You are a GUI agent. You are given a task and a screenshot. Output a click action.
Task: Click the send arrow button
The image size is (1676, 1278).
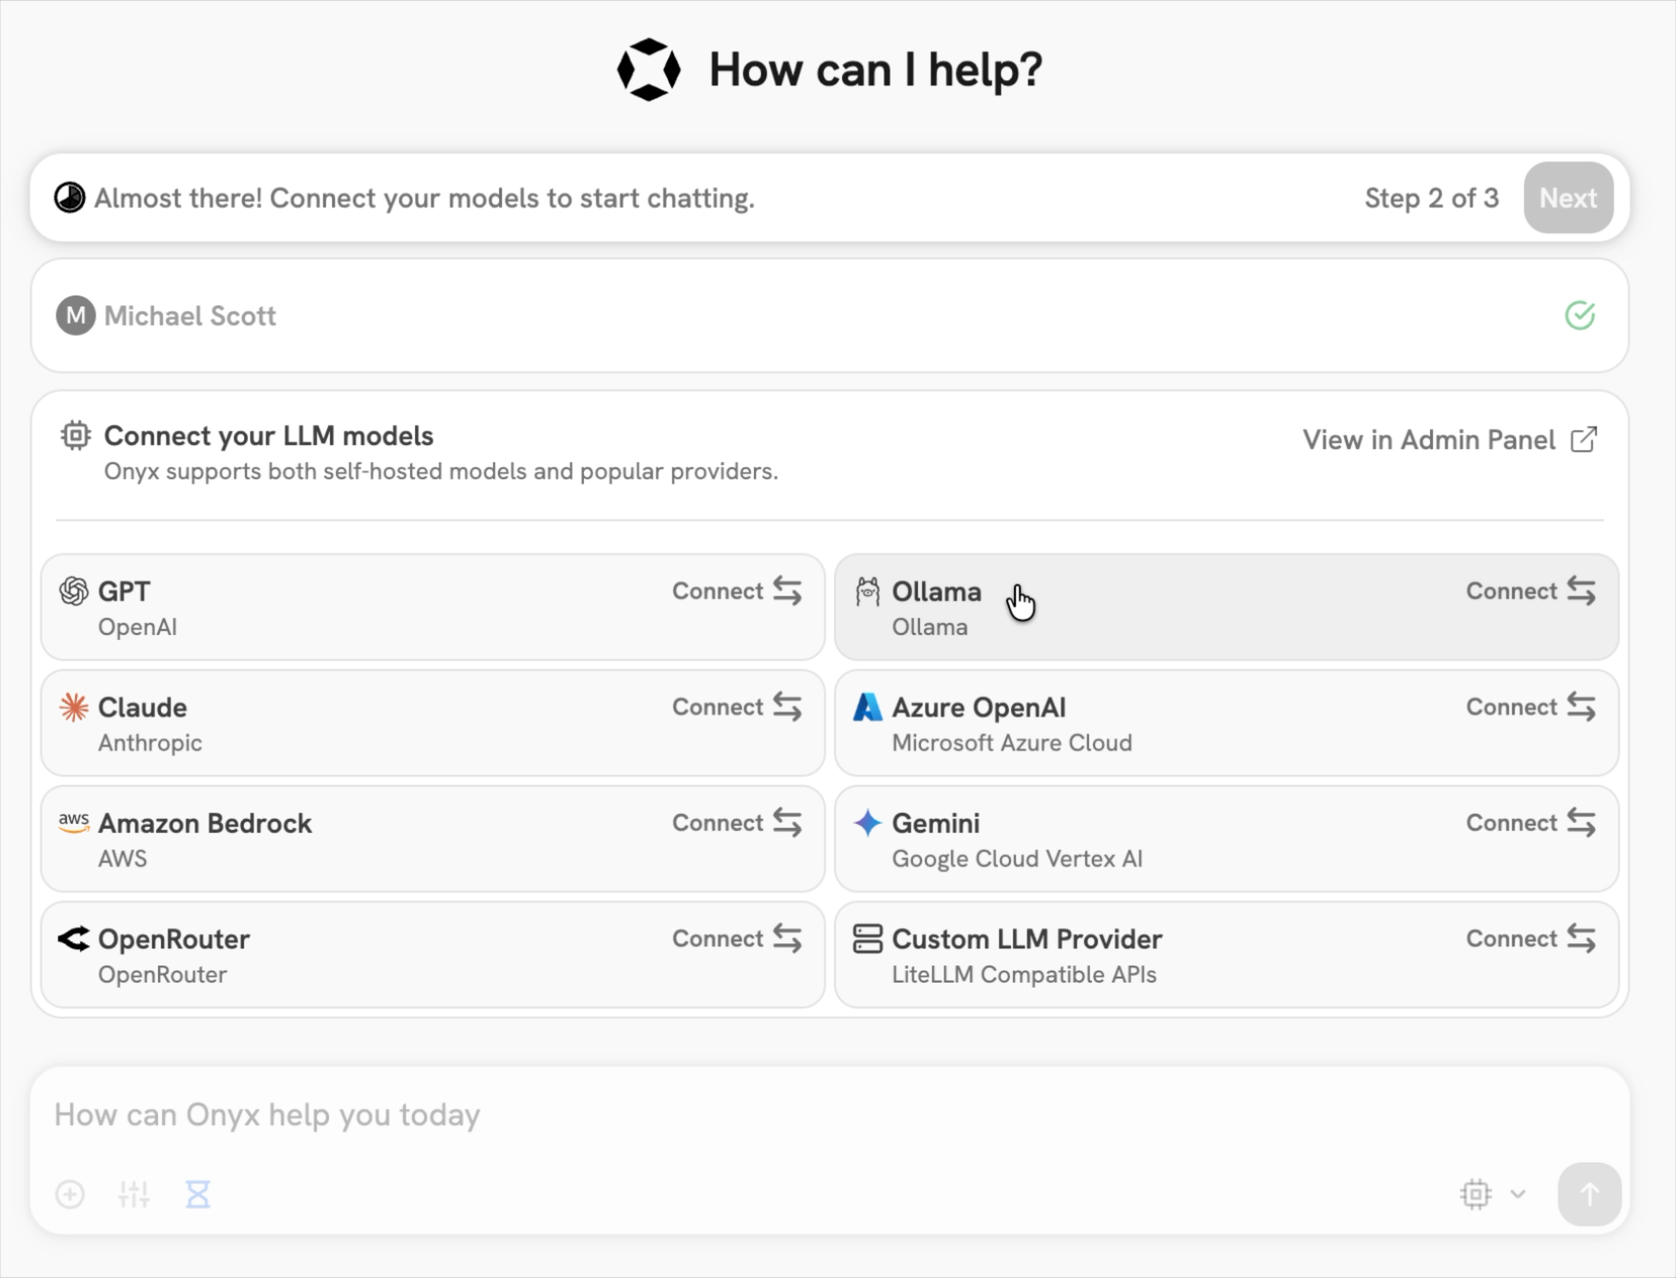[1589, 1194]
